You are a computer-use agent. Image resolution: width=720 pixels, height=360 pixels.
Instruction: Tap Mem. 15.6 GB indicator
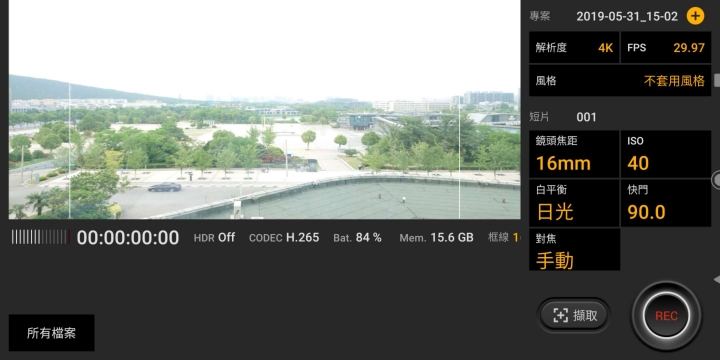click(436, 237)
